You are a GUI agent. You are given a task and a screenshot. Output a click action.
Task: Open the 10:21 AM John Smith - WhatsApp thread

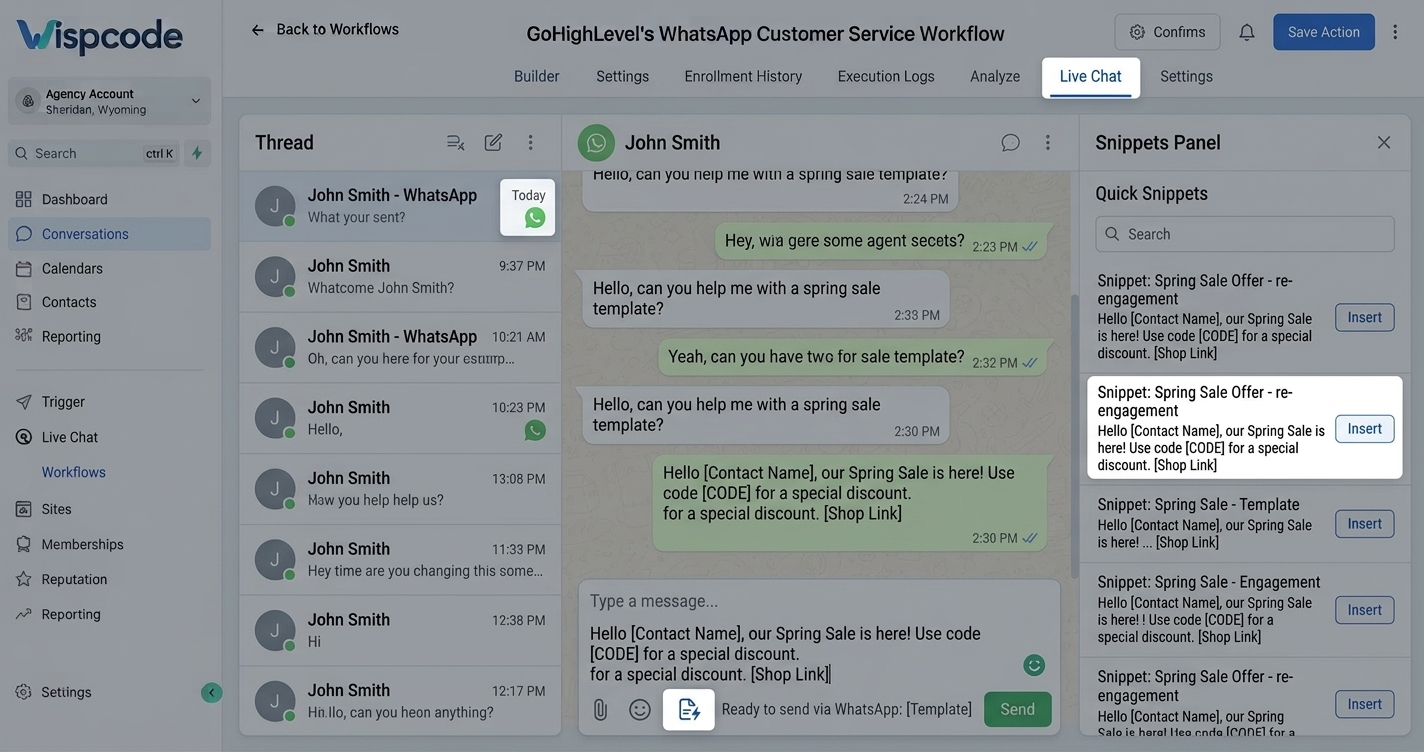click(400, 348)
